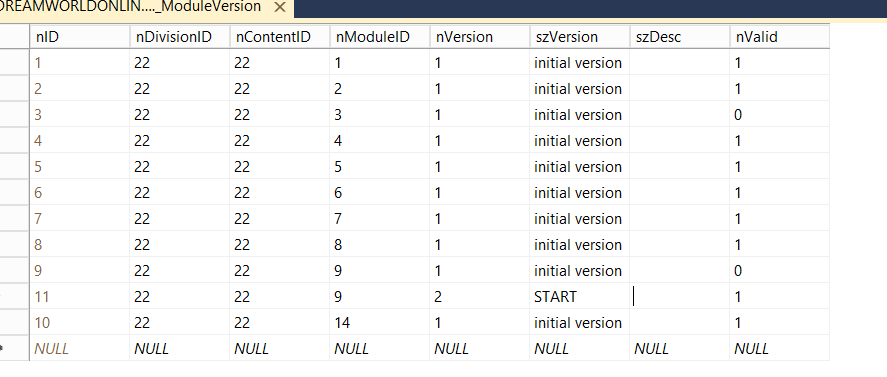Close the ModuleVersion tab

(279, 8)
